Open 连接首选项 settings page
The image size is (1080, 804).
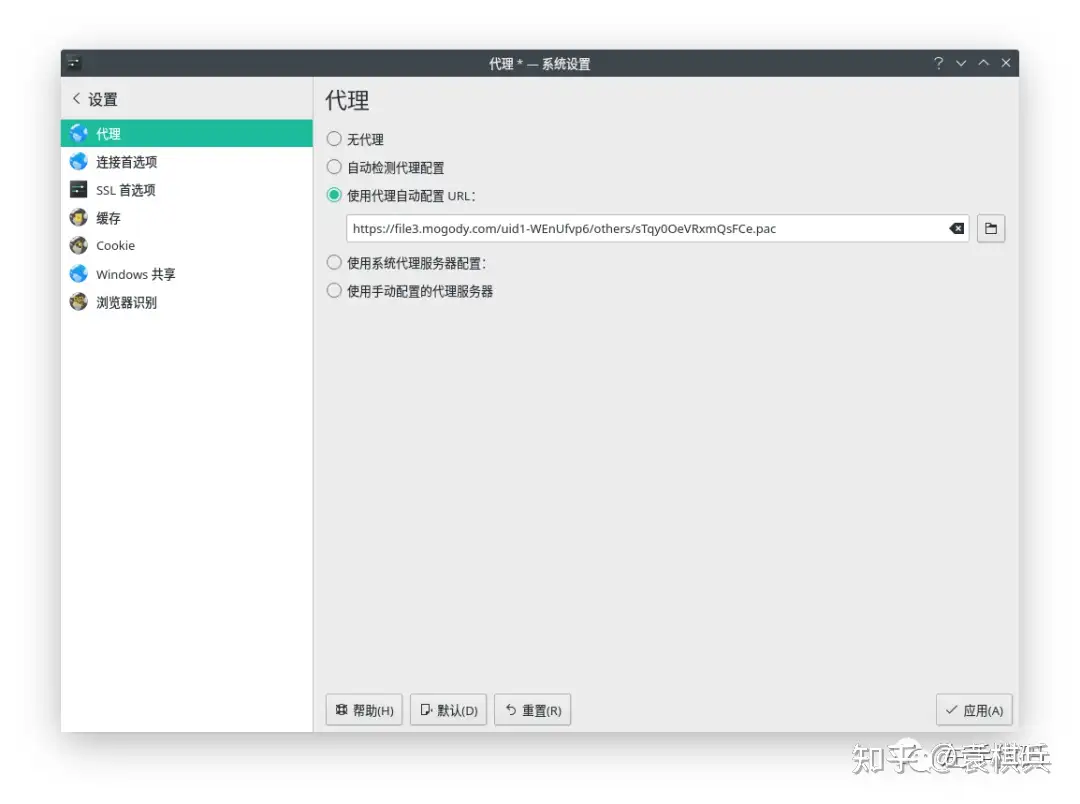click(x=187, y=162)
